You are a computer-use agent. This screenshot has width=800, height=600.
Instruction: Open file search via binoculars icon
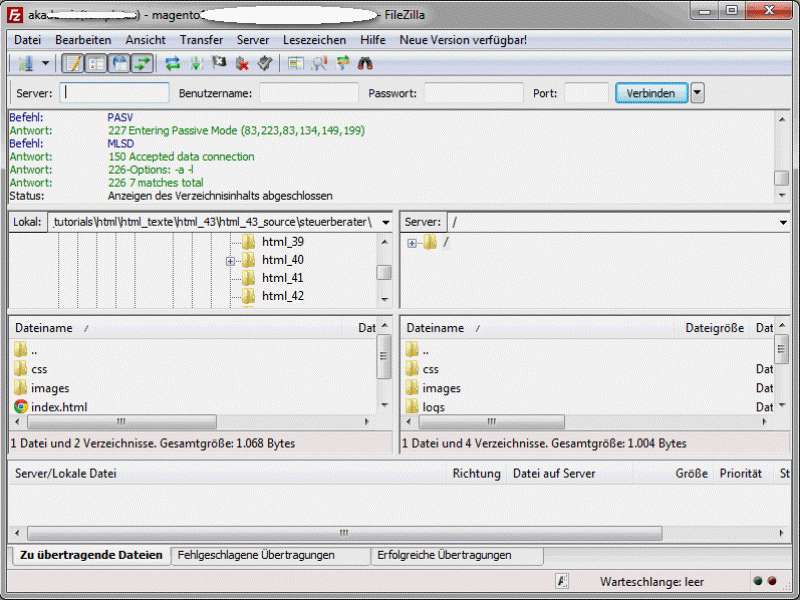point(365,64)
